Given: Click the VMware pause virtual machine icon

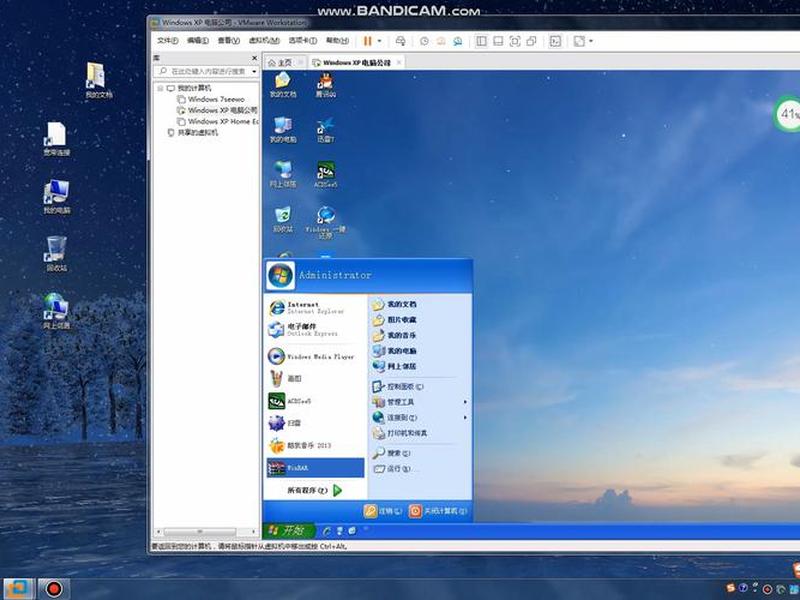Looking at the screenshot, I should [x=367, y=41].
